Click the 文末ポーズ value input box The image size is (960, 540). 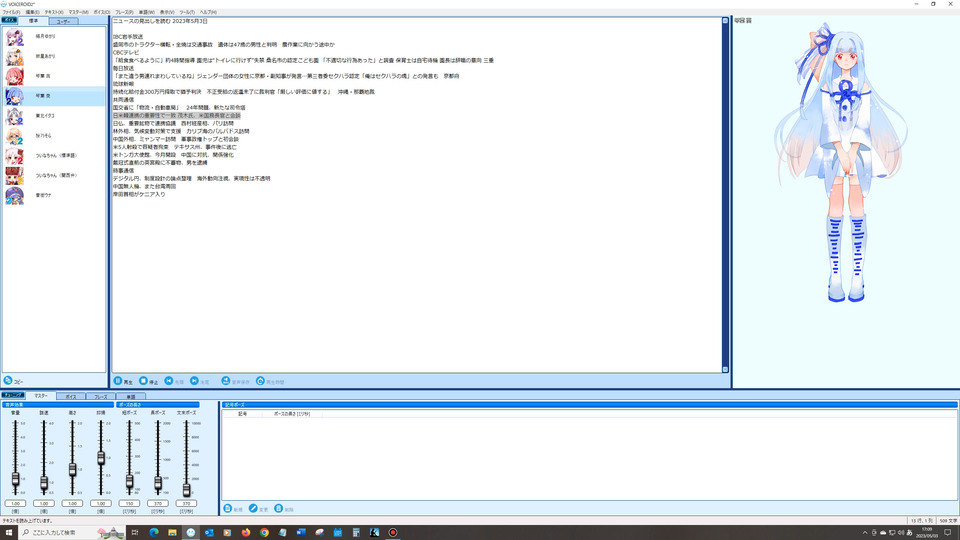[187, 503]
